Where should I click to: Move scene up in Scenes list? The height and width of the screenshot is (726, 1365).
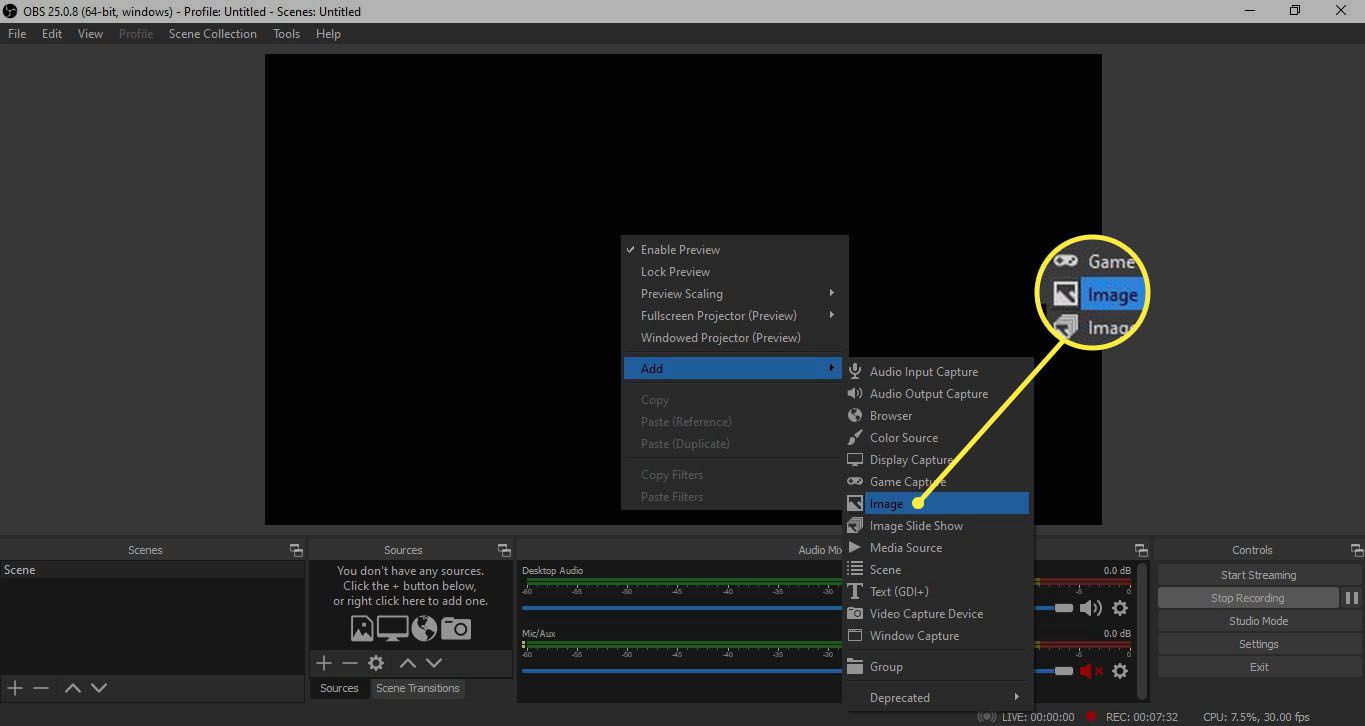click(x=73, y=688)
